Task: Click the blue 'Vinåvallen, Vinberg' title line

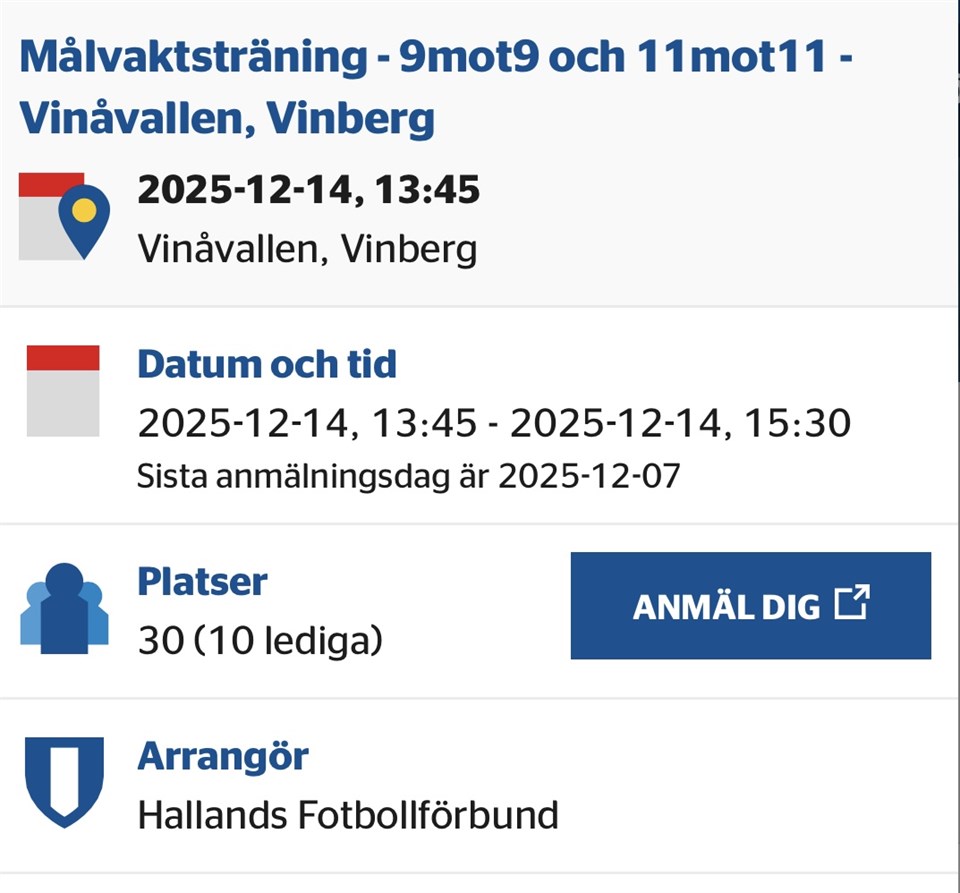Action: (x=227, y=120)
